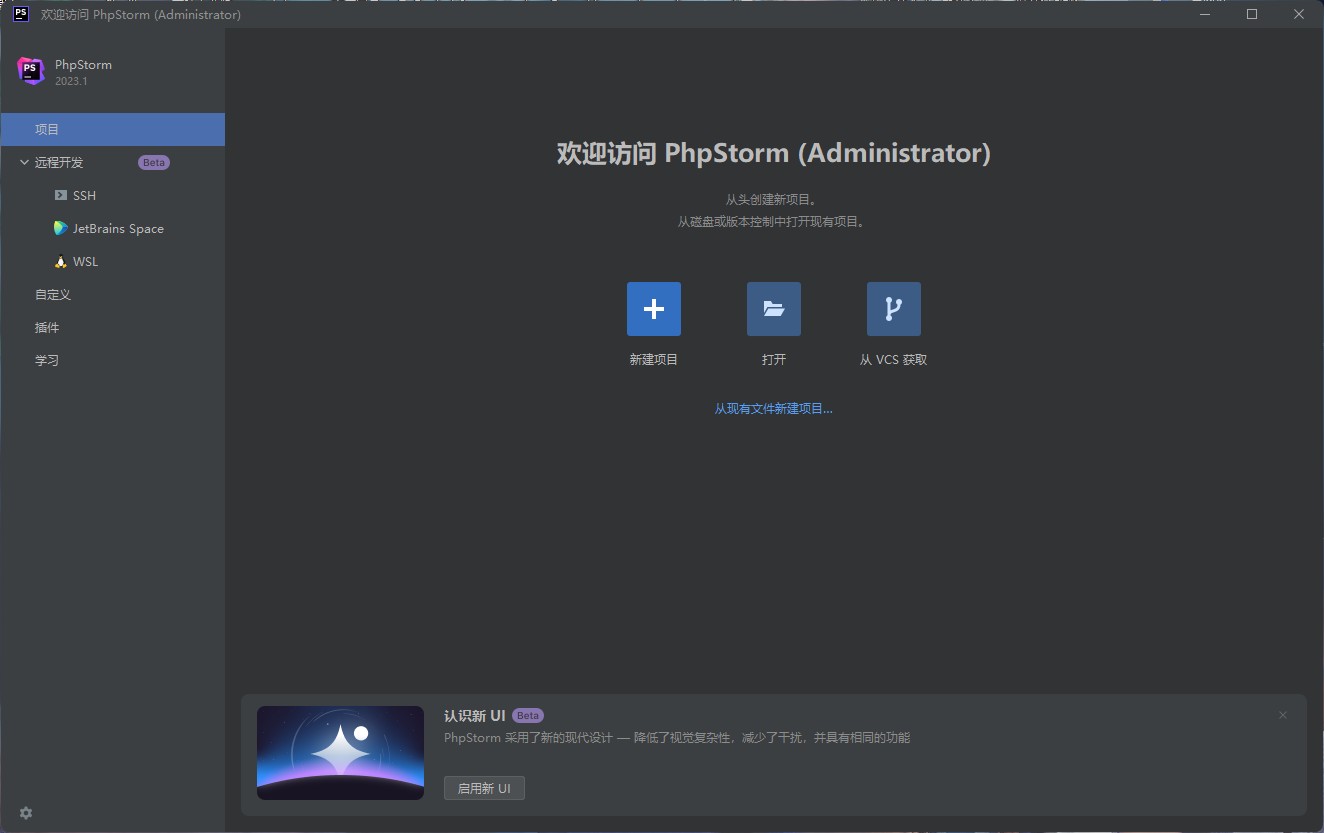Click the PhpStorm icon in the title bar
The image size is (1324, 833).
(x=20, y=14)
